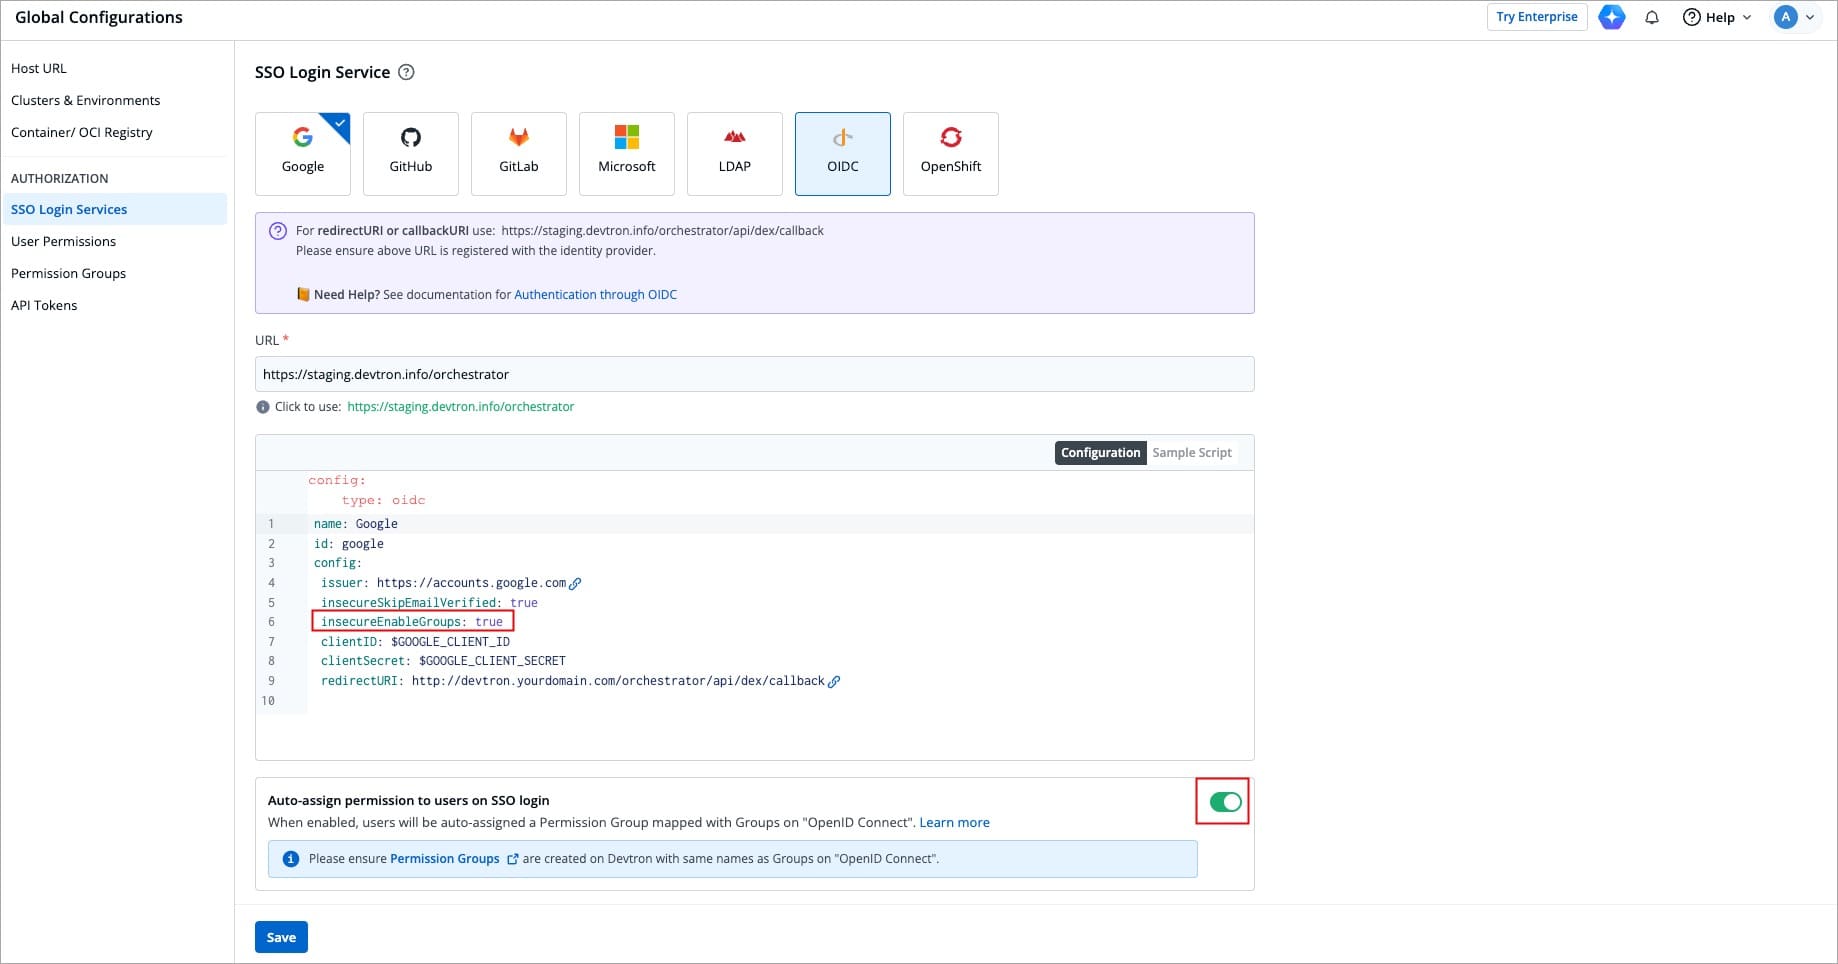Select Microsoft as SSO provider
The image size is (1838, 964).
[x=626, y=153]
